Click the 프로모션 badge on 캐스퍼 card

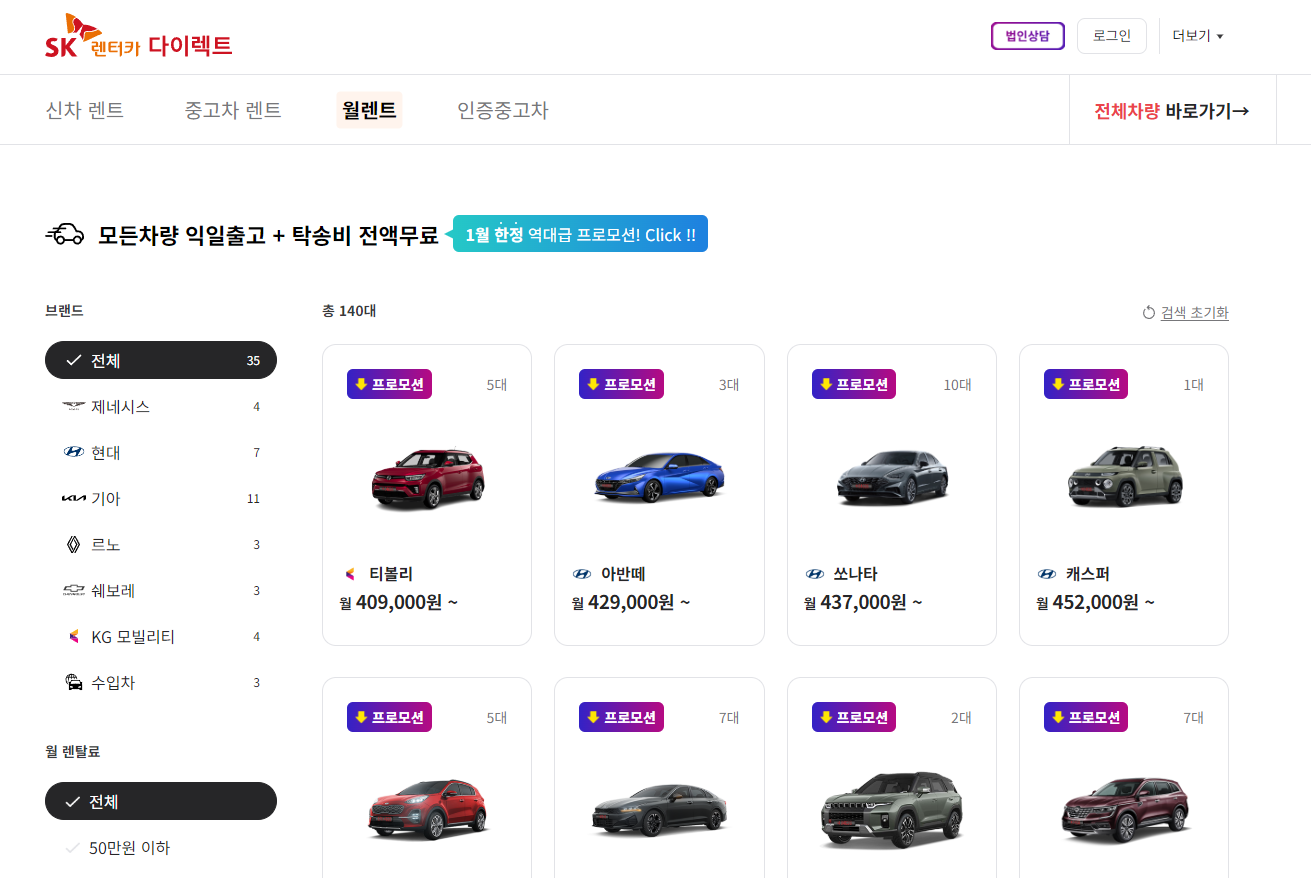point(1086,384)
